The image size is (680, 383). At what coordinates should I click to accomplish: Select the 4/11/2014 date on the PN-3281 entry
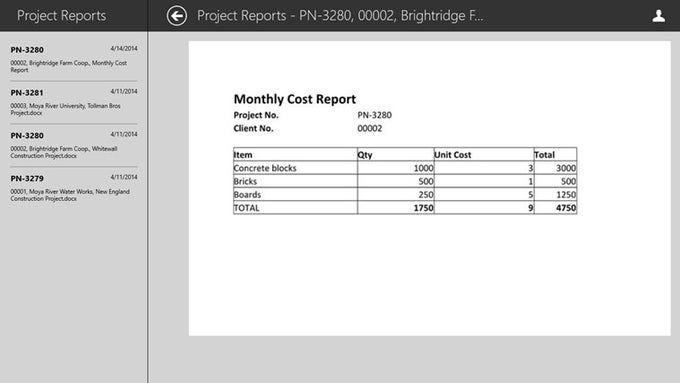(x=124, y=92)
